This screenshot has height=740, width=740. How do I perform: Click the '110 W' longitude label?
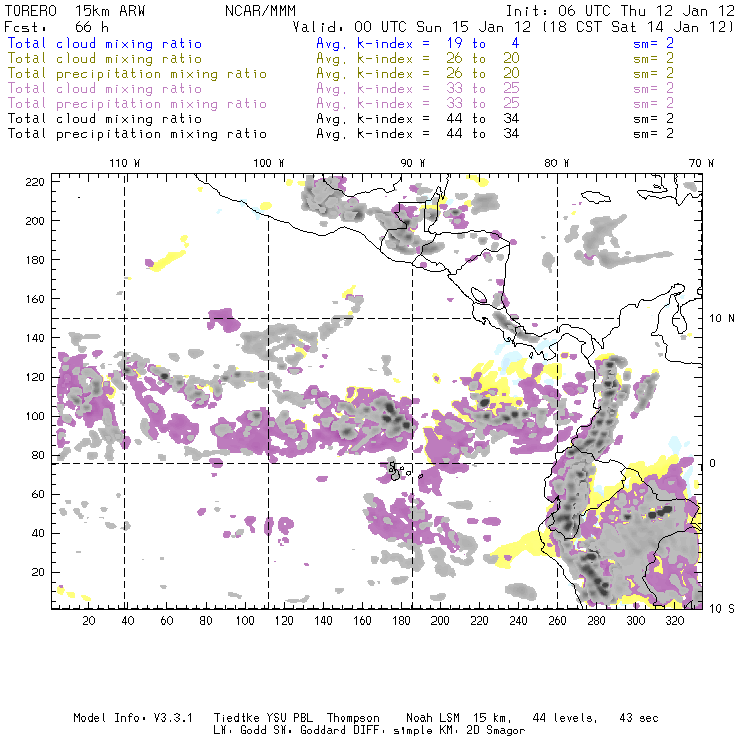125,163
